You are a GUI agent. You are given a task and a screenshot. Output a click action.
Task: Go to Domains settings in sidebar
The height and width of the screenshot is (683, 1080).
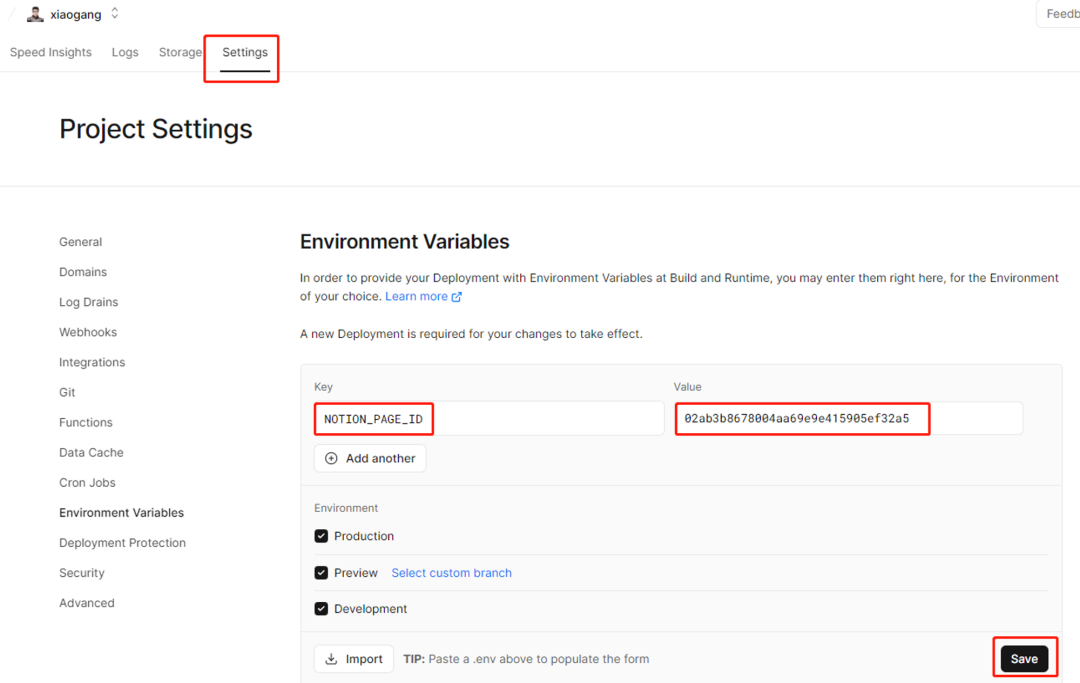pos(83,272)
